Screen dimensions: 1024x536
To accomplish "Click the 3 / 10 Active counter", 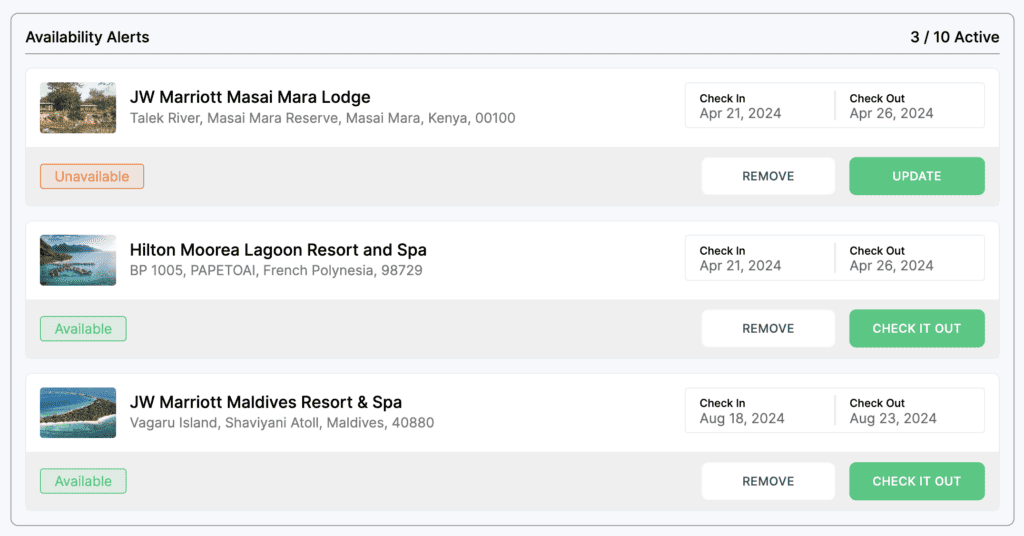I will pos(954,37).
